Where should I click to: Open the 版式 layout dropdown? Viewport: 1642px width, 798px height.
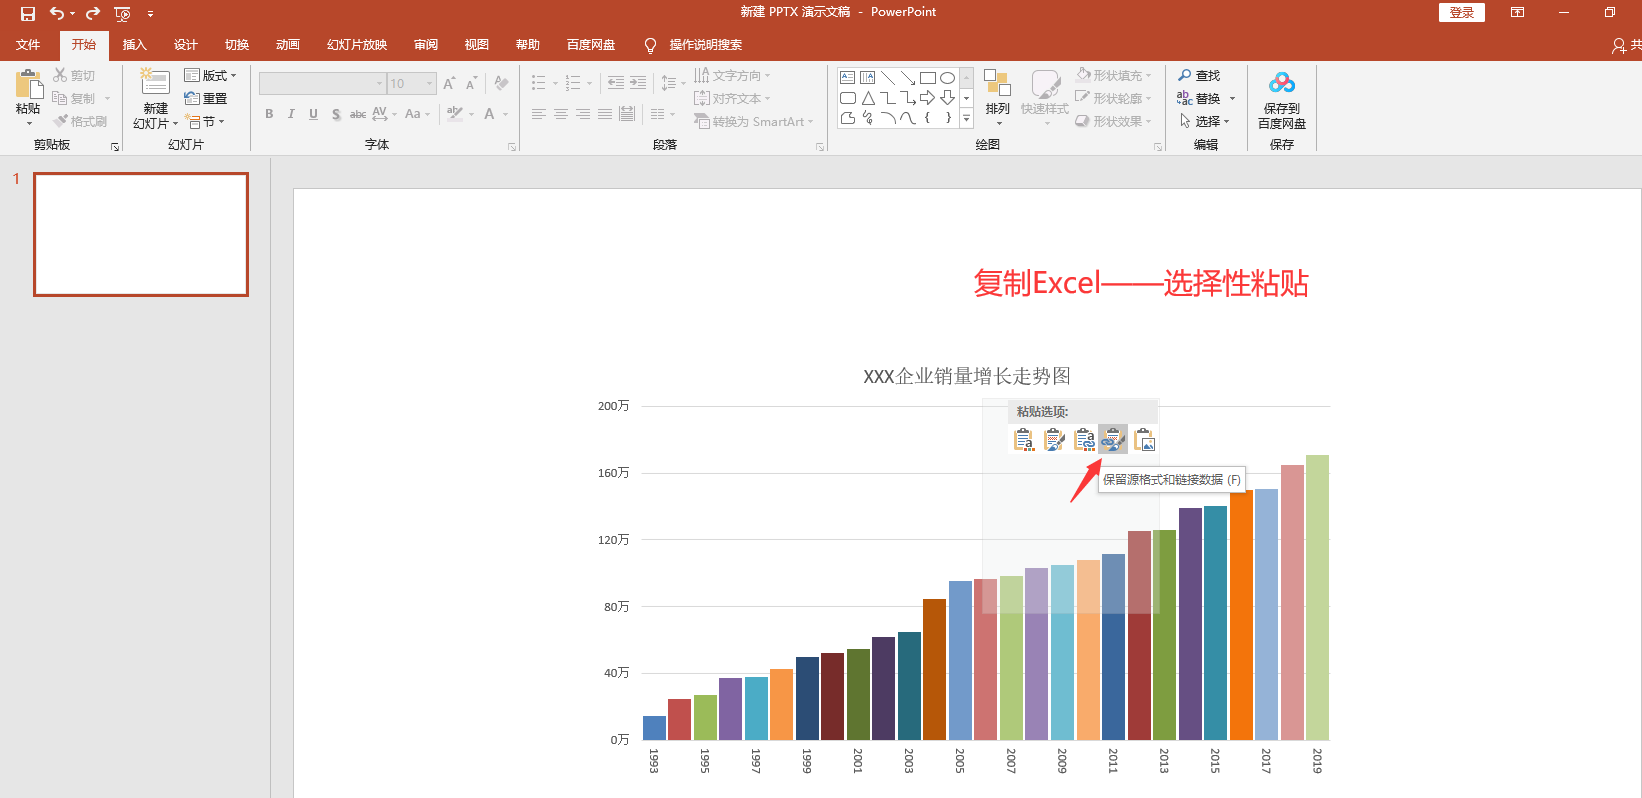tap(211, 75)
